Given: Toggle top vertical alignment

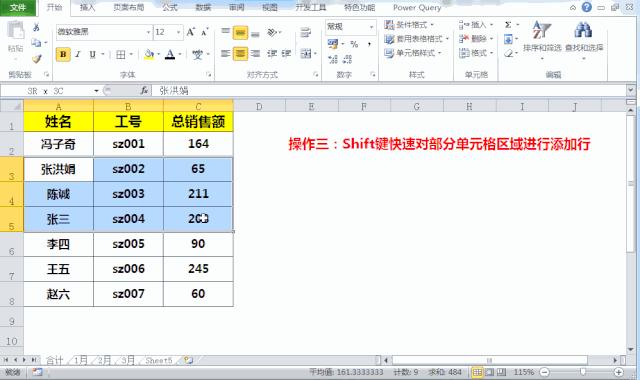Looking at the screenshot, I should [225, 32].
